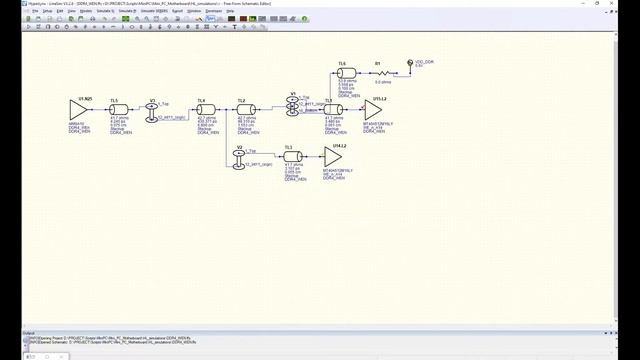This screenshot has height=360, width=640.
Task: Open the Simulate PI menu
Action: 127,11
